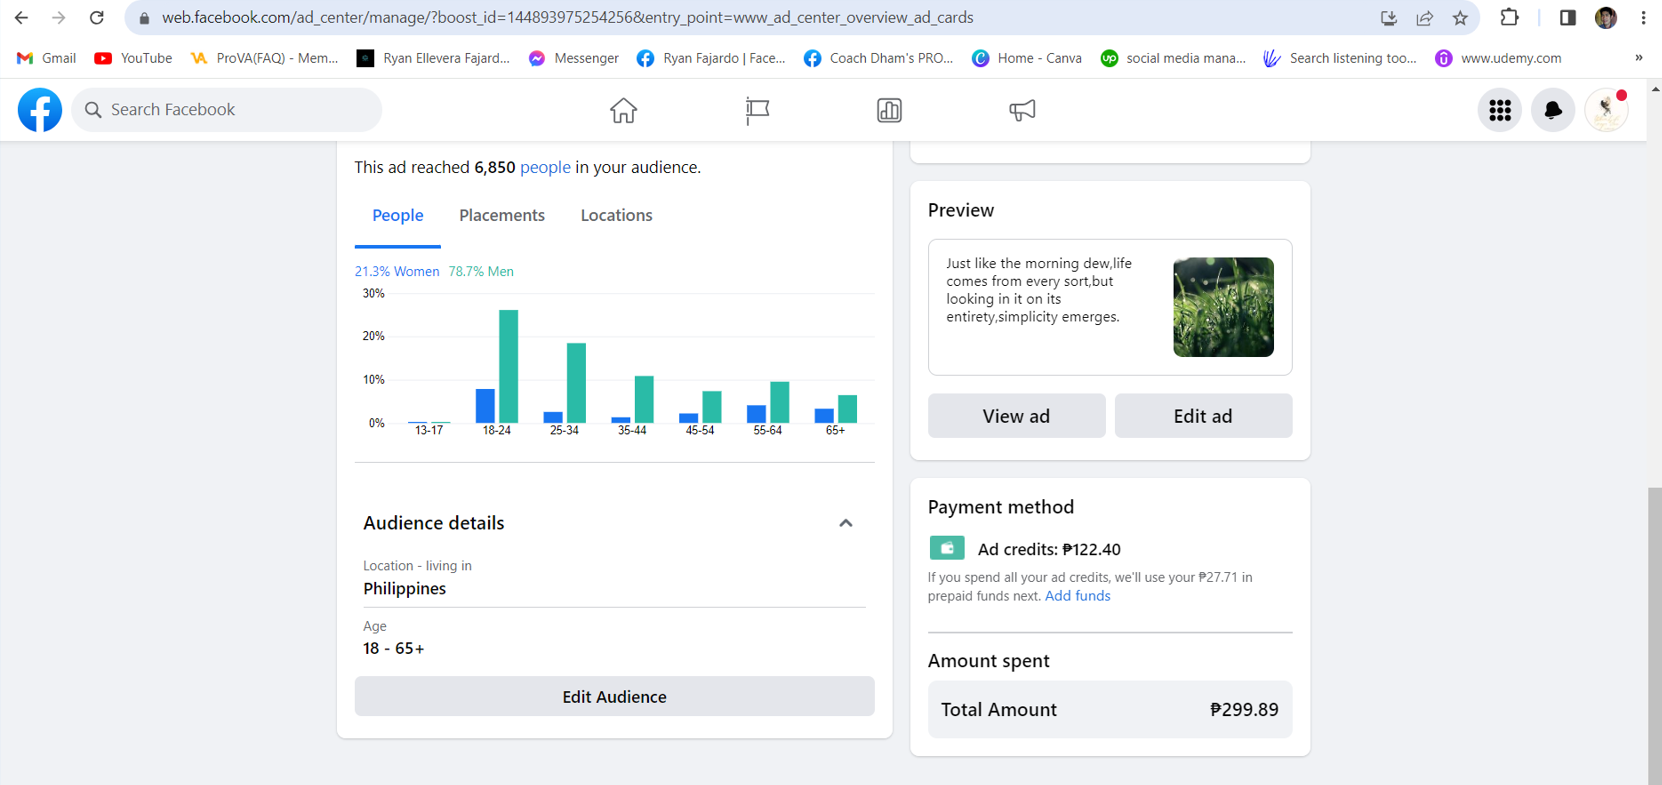Screen dimensions: 1662x785
Task: Open the browser Extensions puzzle icon
Action: 1509,18
